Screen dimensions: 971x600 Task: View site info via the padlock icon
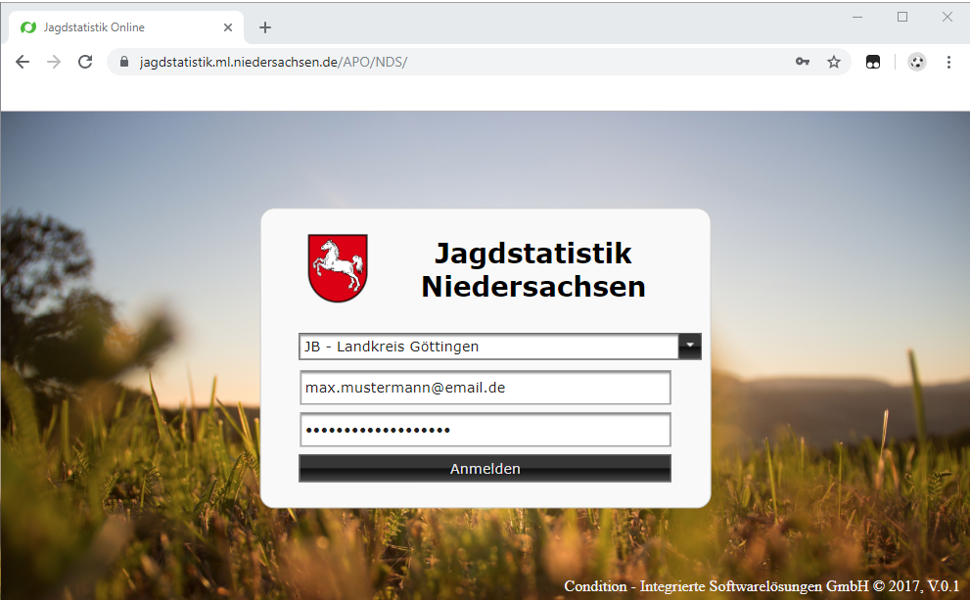point(125,62)
